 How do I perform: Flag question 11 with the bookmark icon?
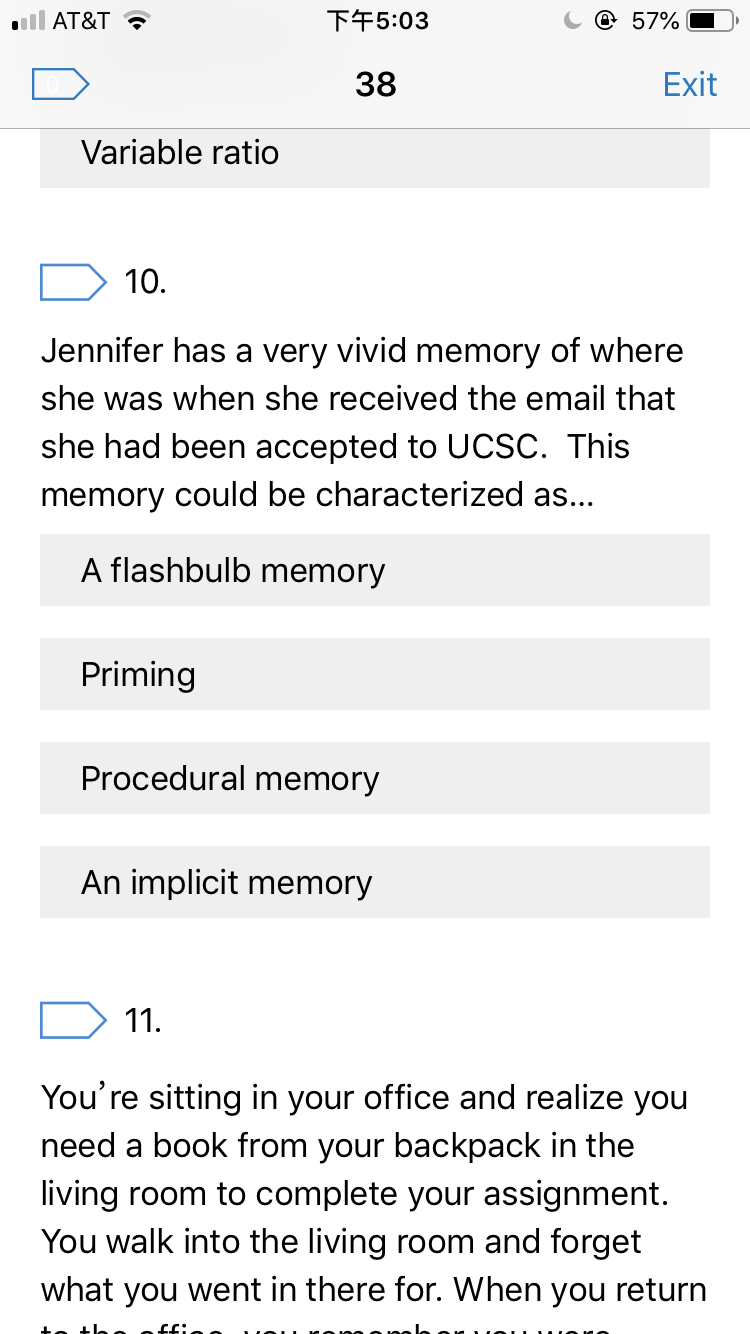point(73,1020)
